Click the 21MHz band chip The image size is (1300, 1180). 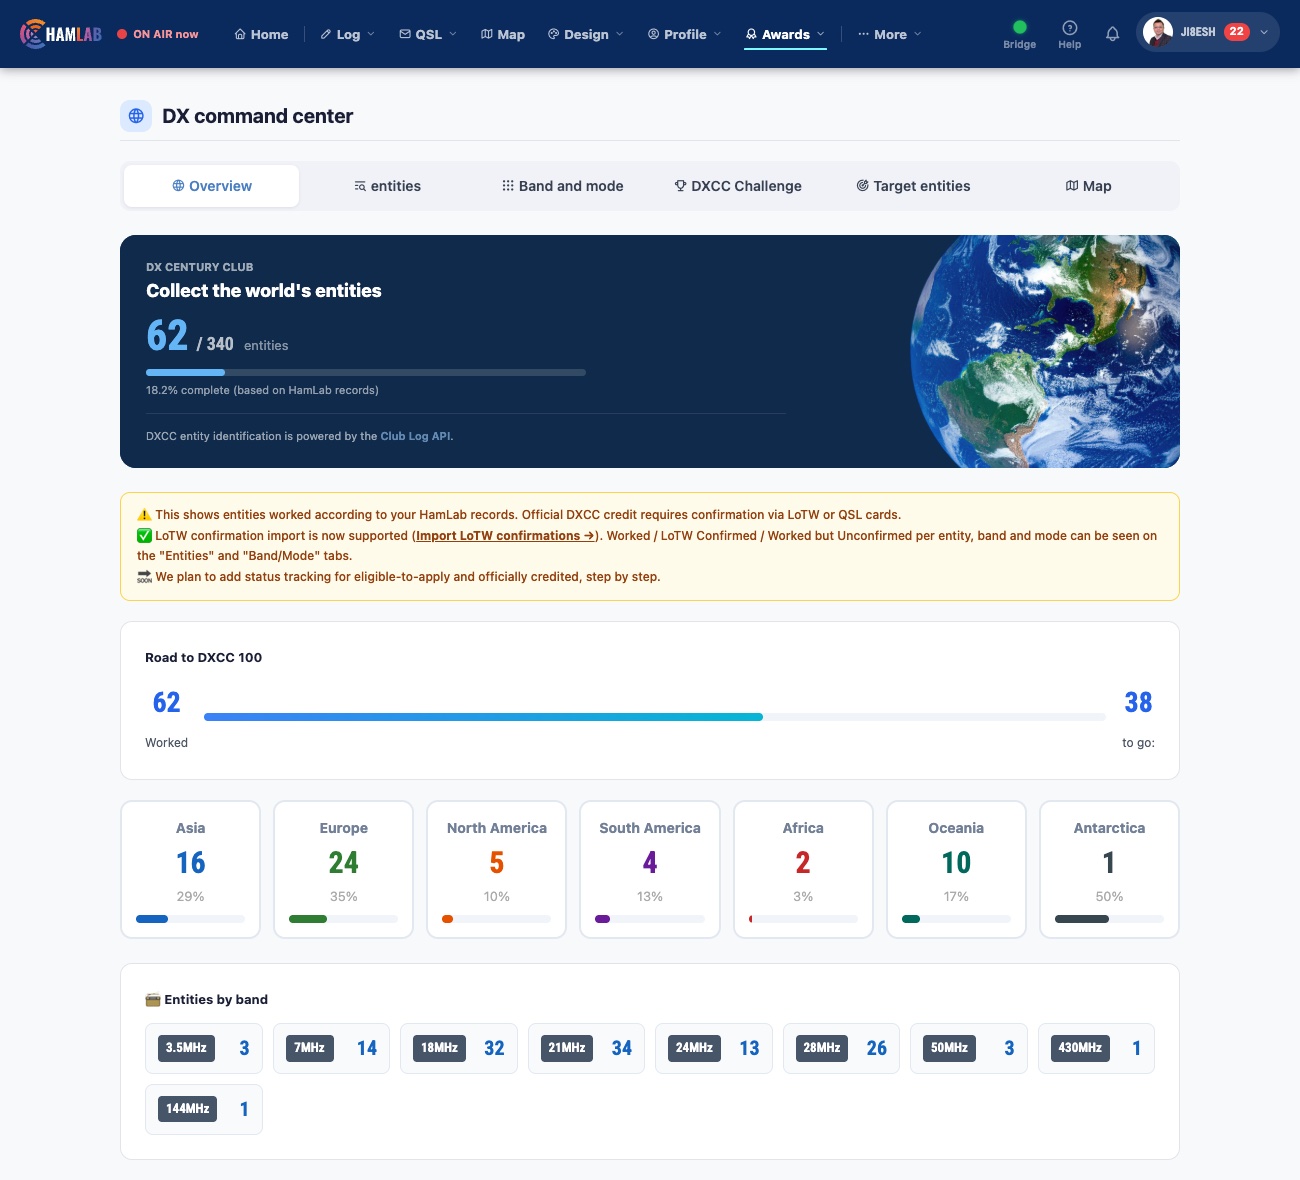click(586, 1048)
